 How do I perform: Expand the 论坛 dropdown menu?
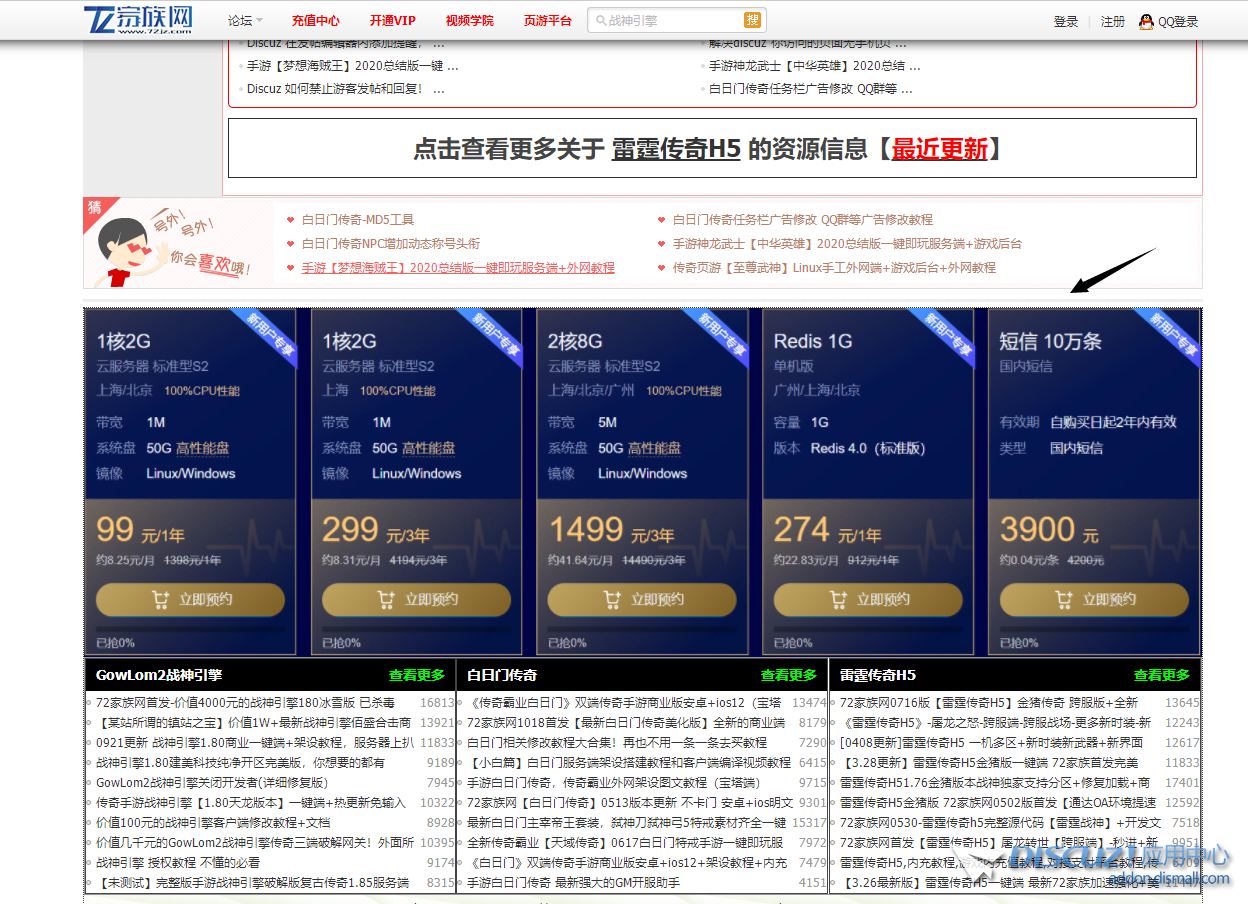(x=245, y=21)
